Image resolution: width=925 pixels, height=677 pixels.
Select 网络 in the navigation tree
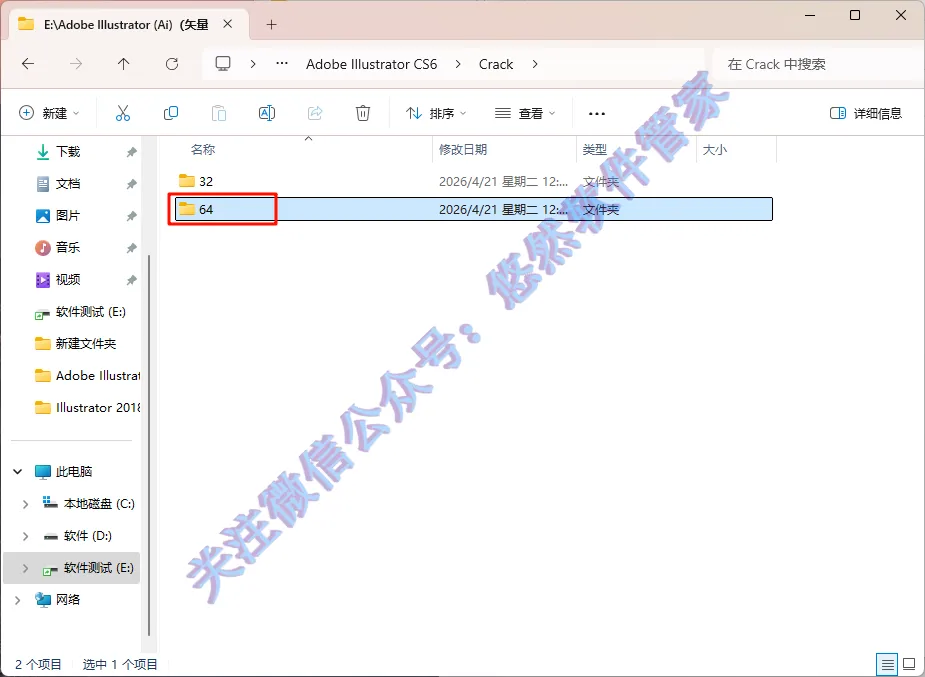point(58,600)
